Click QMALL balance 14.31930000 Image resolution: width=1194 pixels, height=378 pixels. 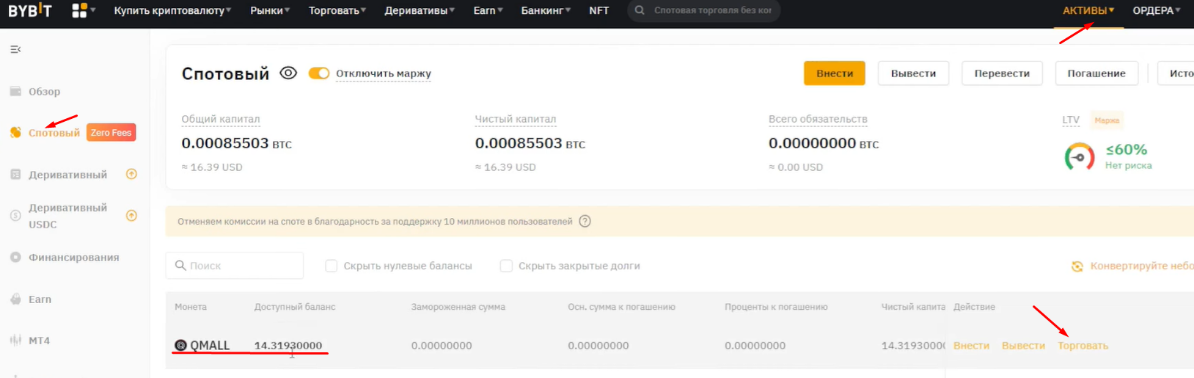288,345
